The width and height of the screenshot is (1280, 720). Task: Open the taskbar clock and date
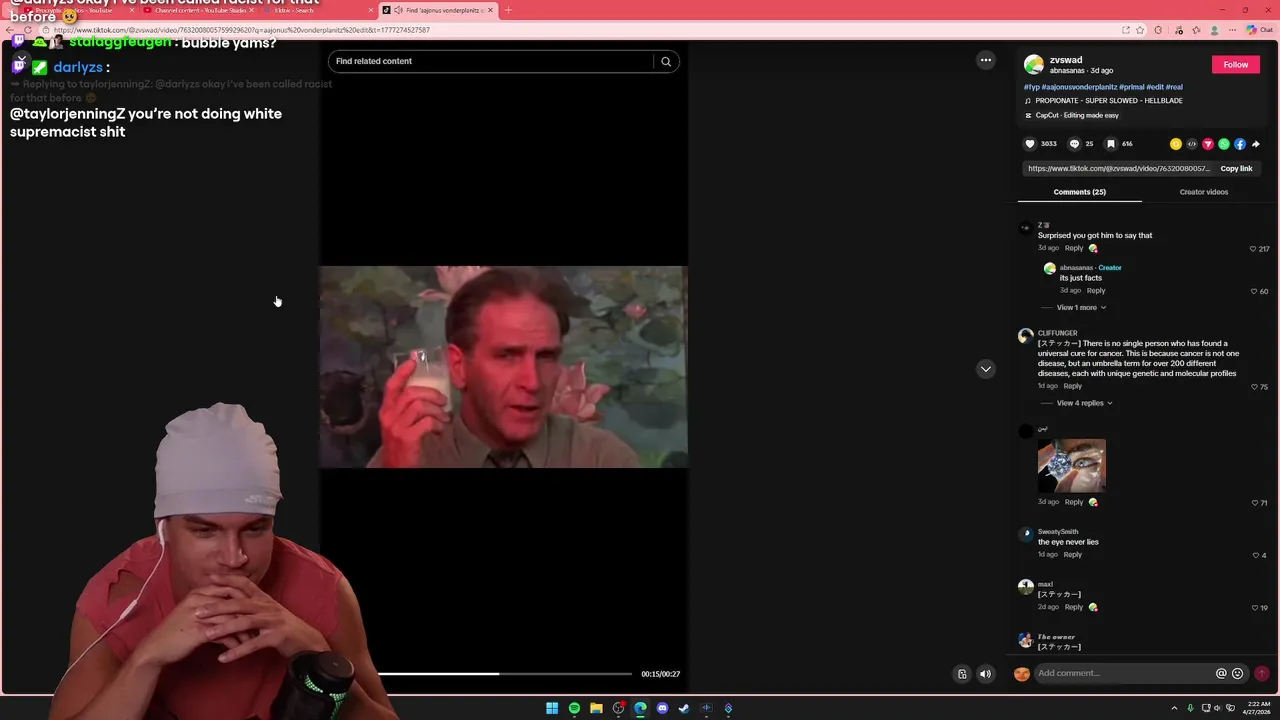point(1258,708)
